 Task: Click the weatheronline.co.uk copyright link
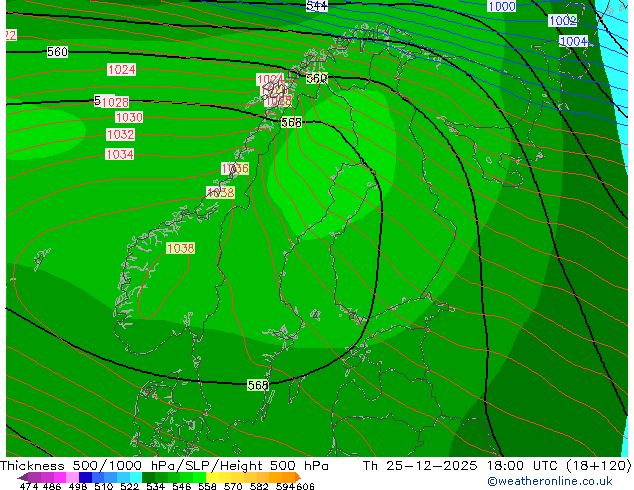[550, 481]
